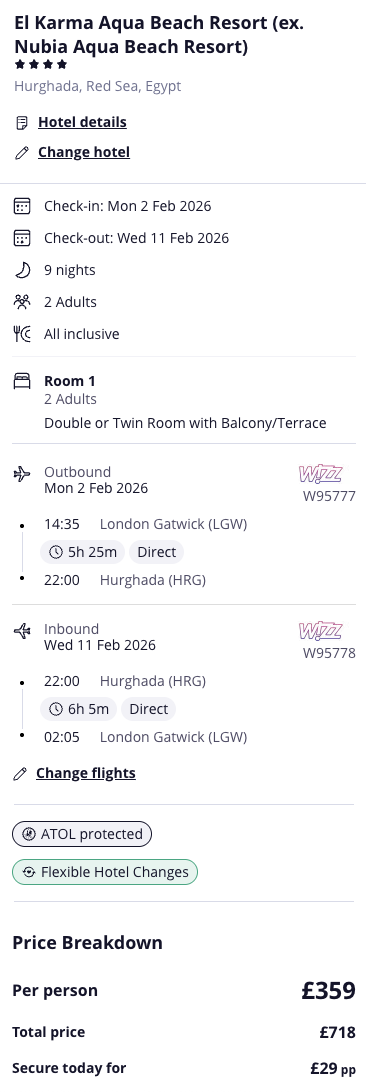Image resolution: width=366 pixels, height=1092 pixels.
Task: Click the pencil icon beside Change flights
Action: click(x=20, y=774)
